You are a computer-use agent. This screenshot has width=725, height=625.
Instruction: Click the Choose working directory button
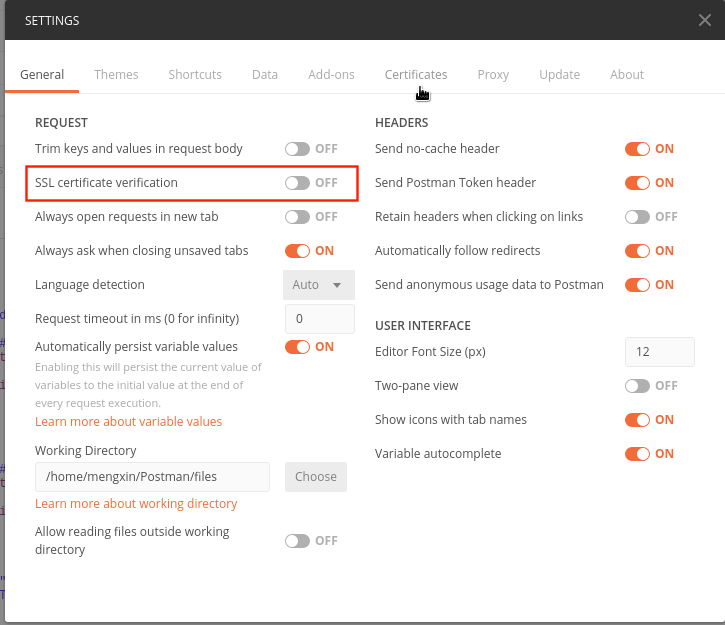(316, 477)
